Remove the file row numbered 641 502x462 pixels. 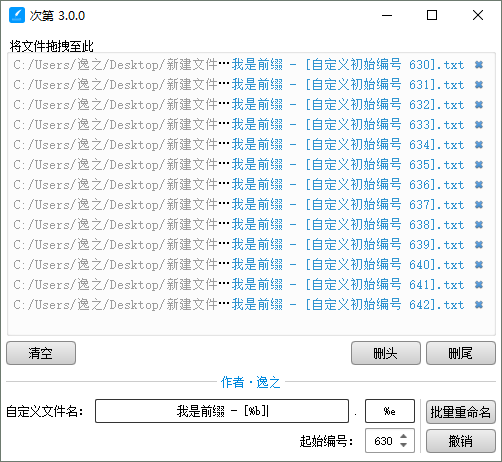pos(479,285)
